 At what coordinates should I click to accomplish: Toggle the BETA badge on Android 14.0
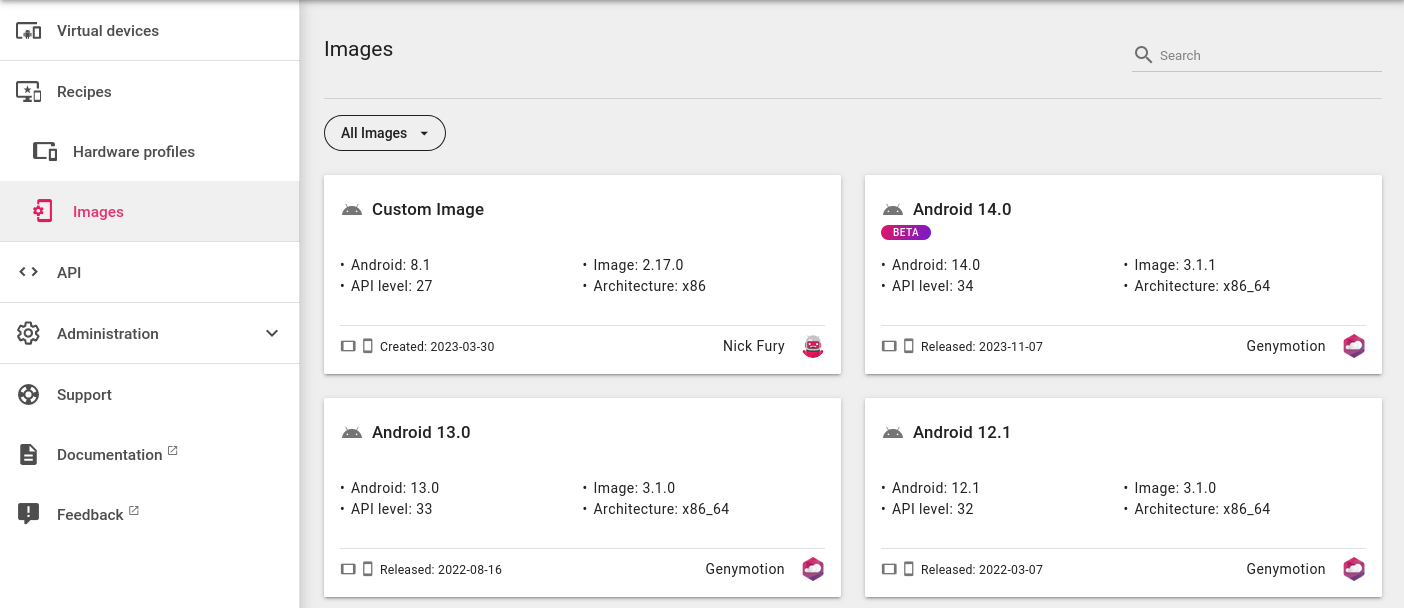tap(905, 232)
